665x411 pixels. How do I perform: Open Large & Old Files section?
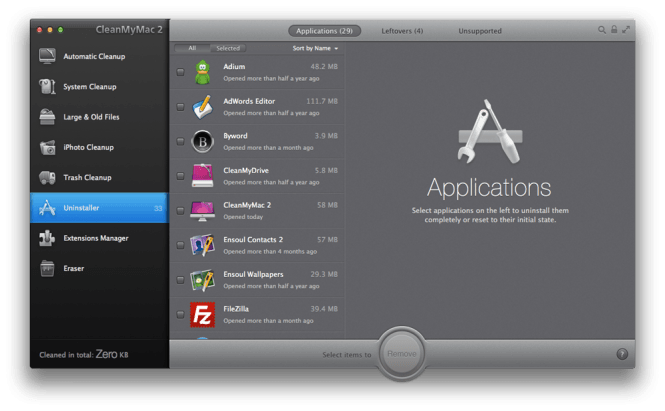[x=100, y=117]
